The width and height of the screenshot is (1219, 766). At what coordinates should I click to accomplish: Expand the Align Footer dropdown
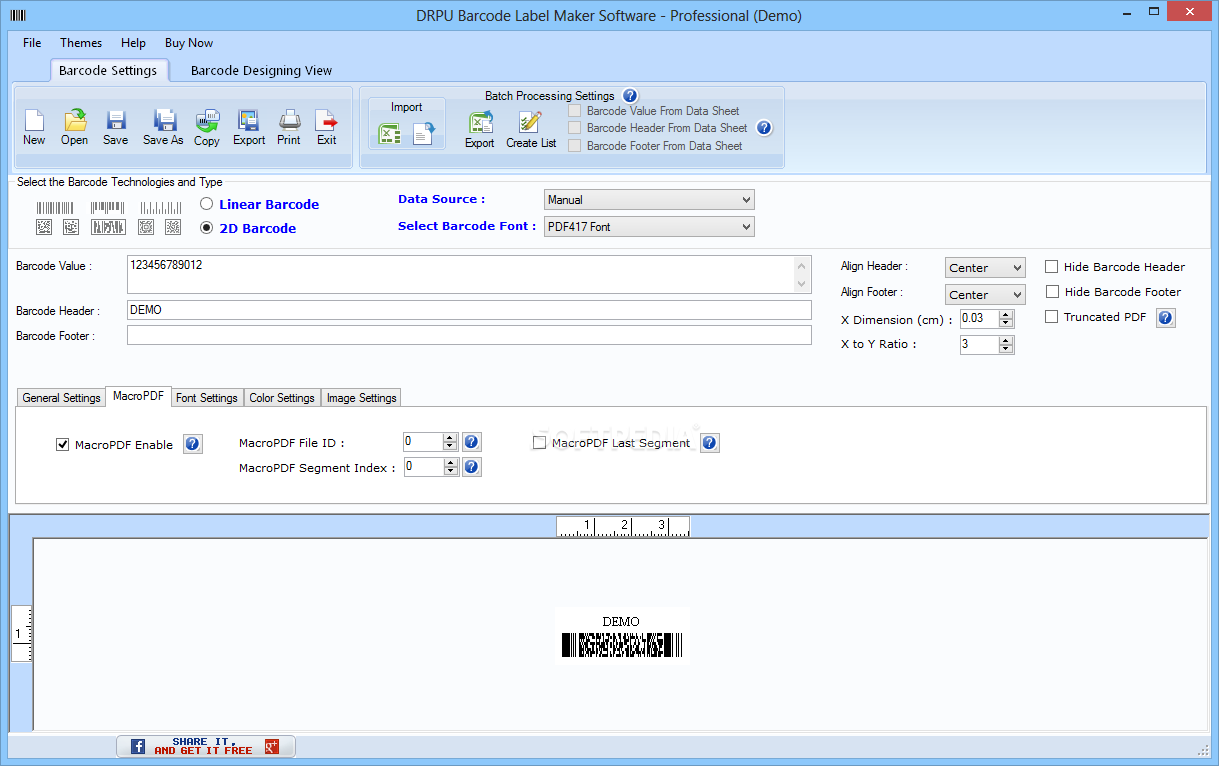(985, 295)
